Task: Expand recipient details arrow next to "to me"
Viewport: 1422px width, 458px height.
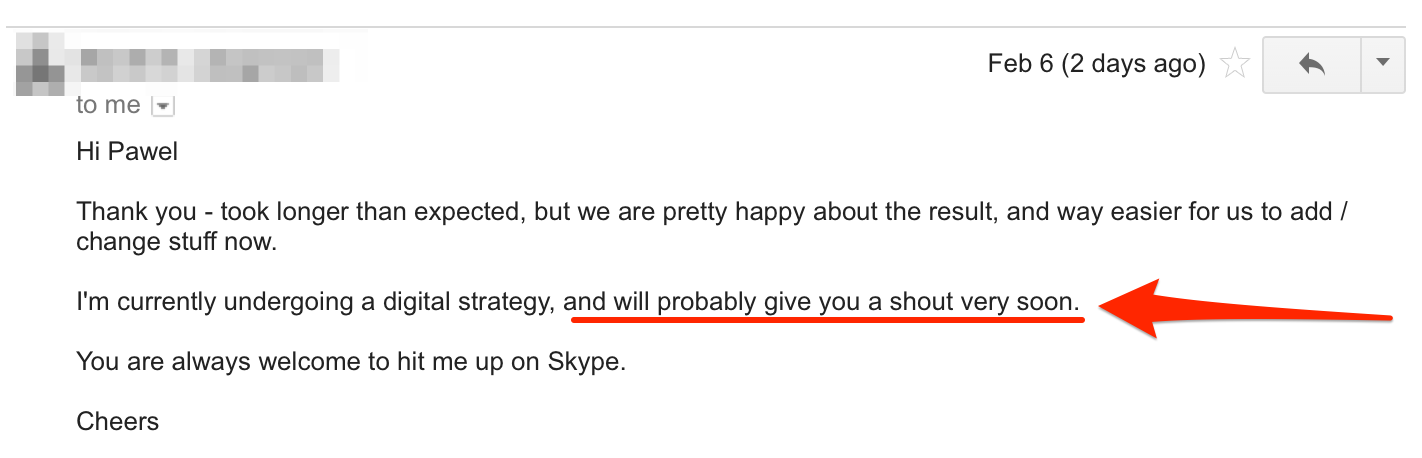Action: pos(161,105)
